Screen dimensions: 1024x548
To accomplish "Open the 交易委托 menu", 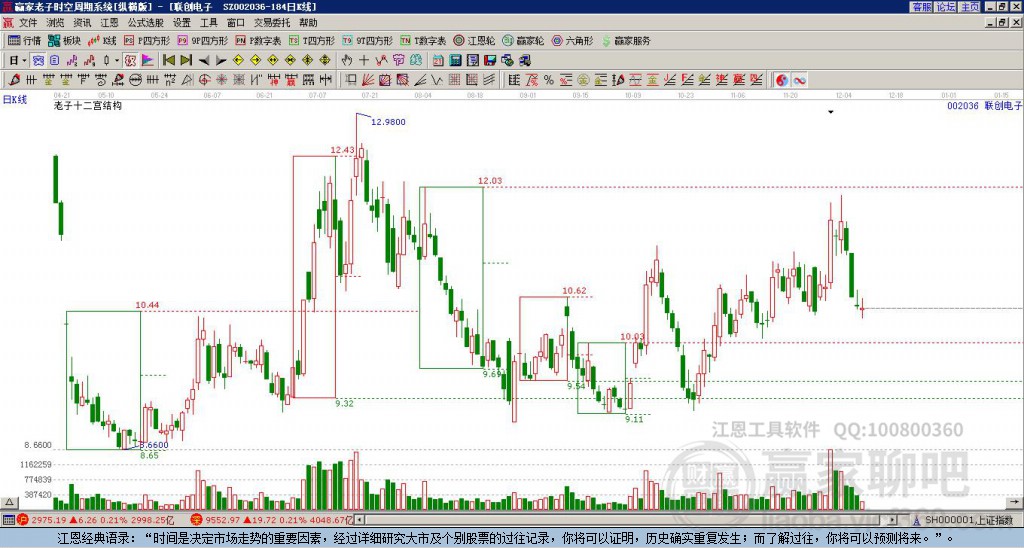I will click(x=272, y=23).
